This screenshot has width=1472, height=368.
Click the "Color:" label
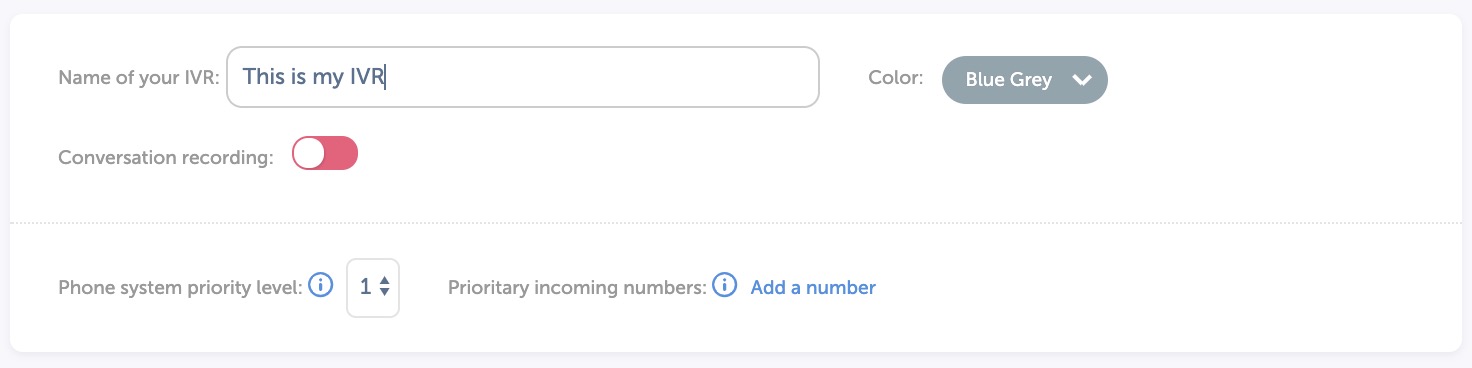pyautogui.click(x=896, y=77)
